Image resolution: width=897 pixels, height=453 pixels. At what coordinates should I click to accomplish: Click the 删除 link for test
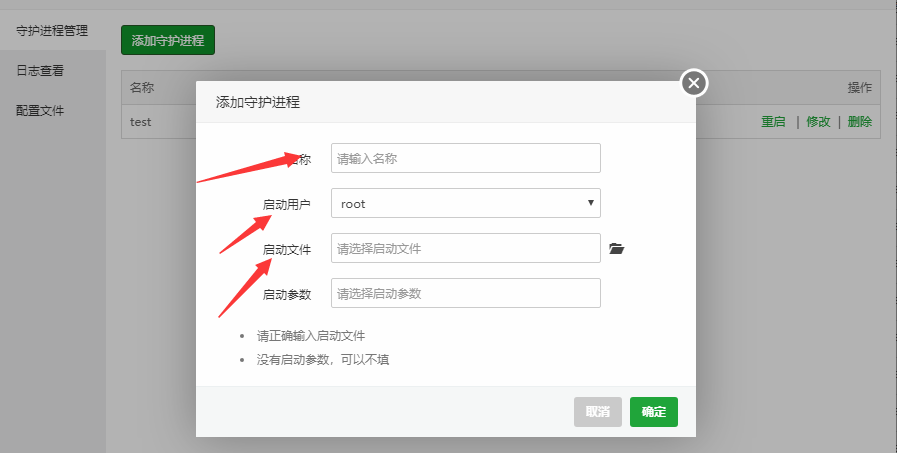[859, 122]
